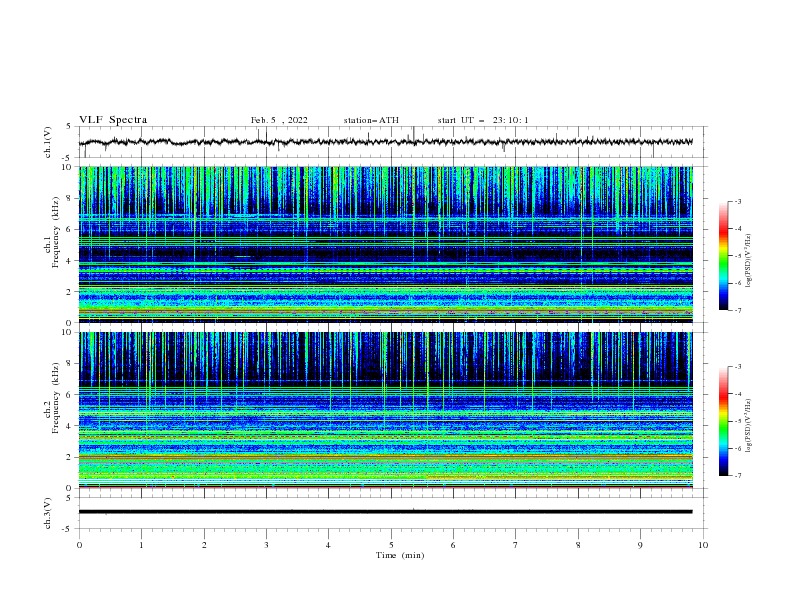Image resolution: width=792 pixels, height=612 pixels.
Task: Click the "6" kHz tick of ch.2 spectrogram
Action: 70,394
